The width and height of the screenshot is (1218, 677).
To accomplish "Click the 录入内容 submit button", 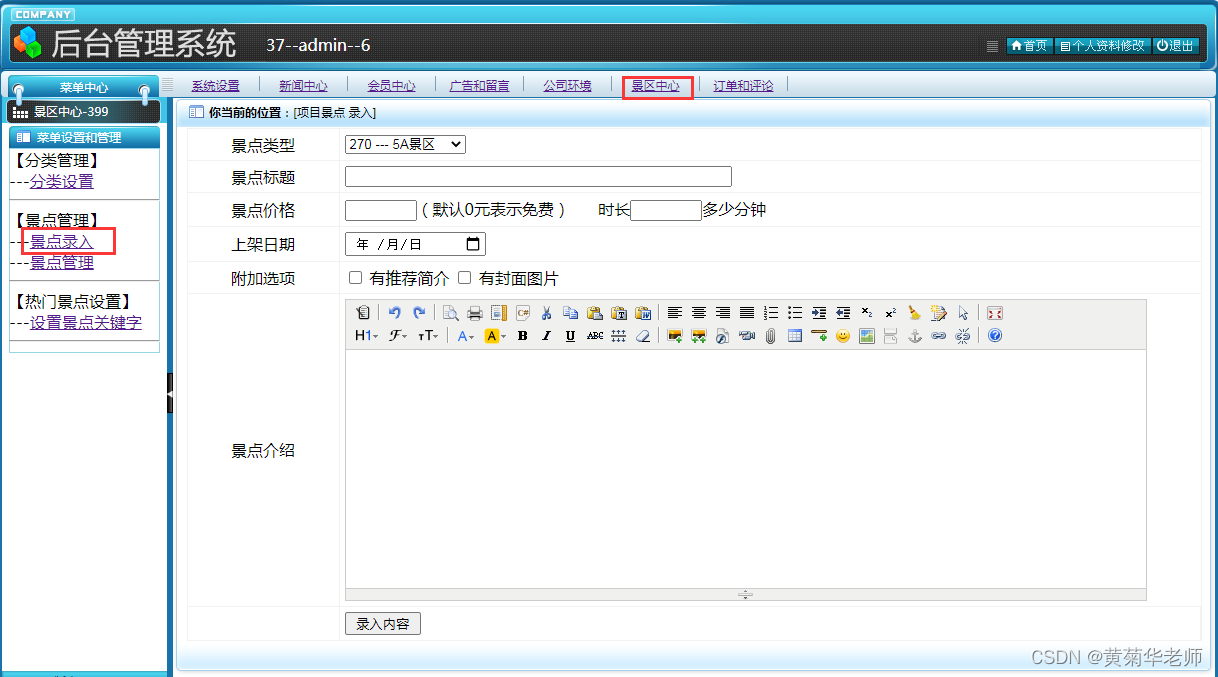I will pos(383,622).
